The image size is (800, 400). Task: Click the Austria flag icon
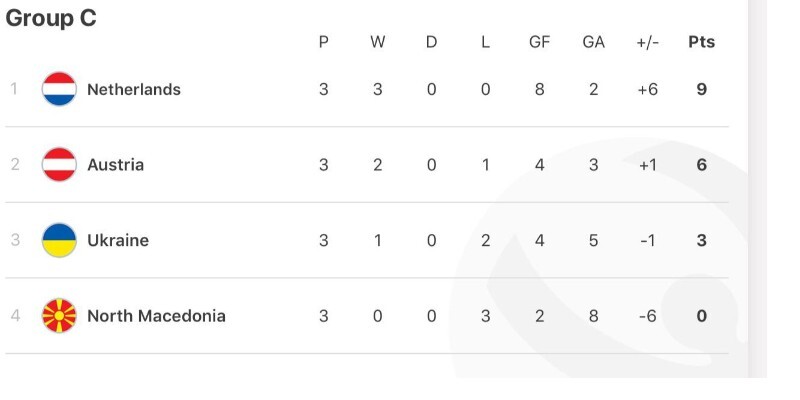[59, 165]
